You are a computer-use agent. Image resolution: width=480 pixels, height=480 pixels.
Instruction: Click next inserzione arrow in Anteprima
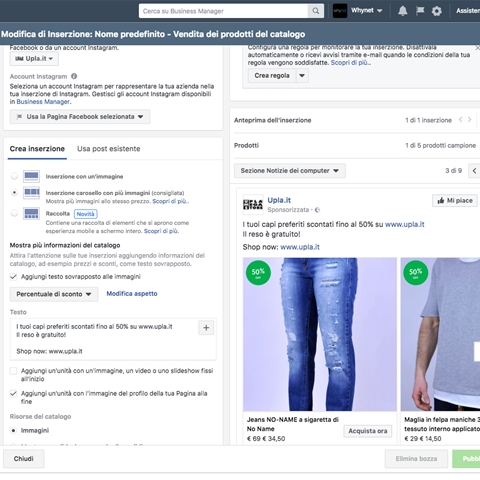click(x=469, y=120)
